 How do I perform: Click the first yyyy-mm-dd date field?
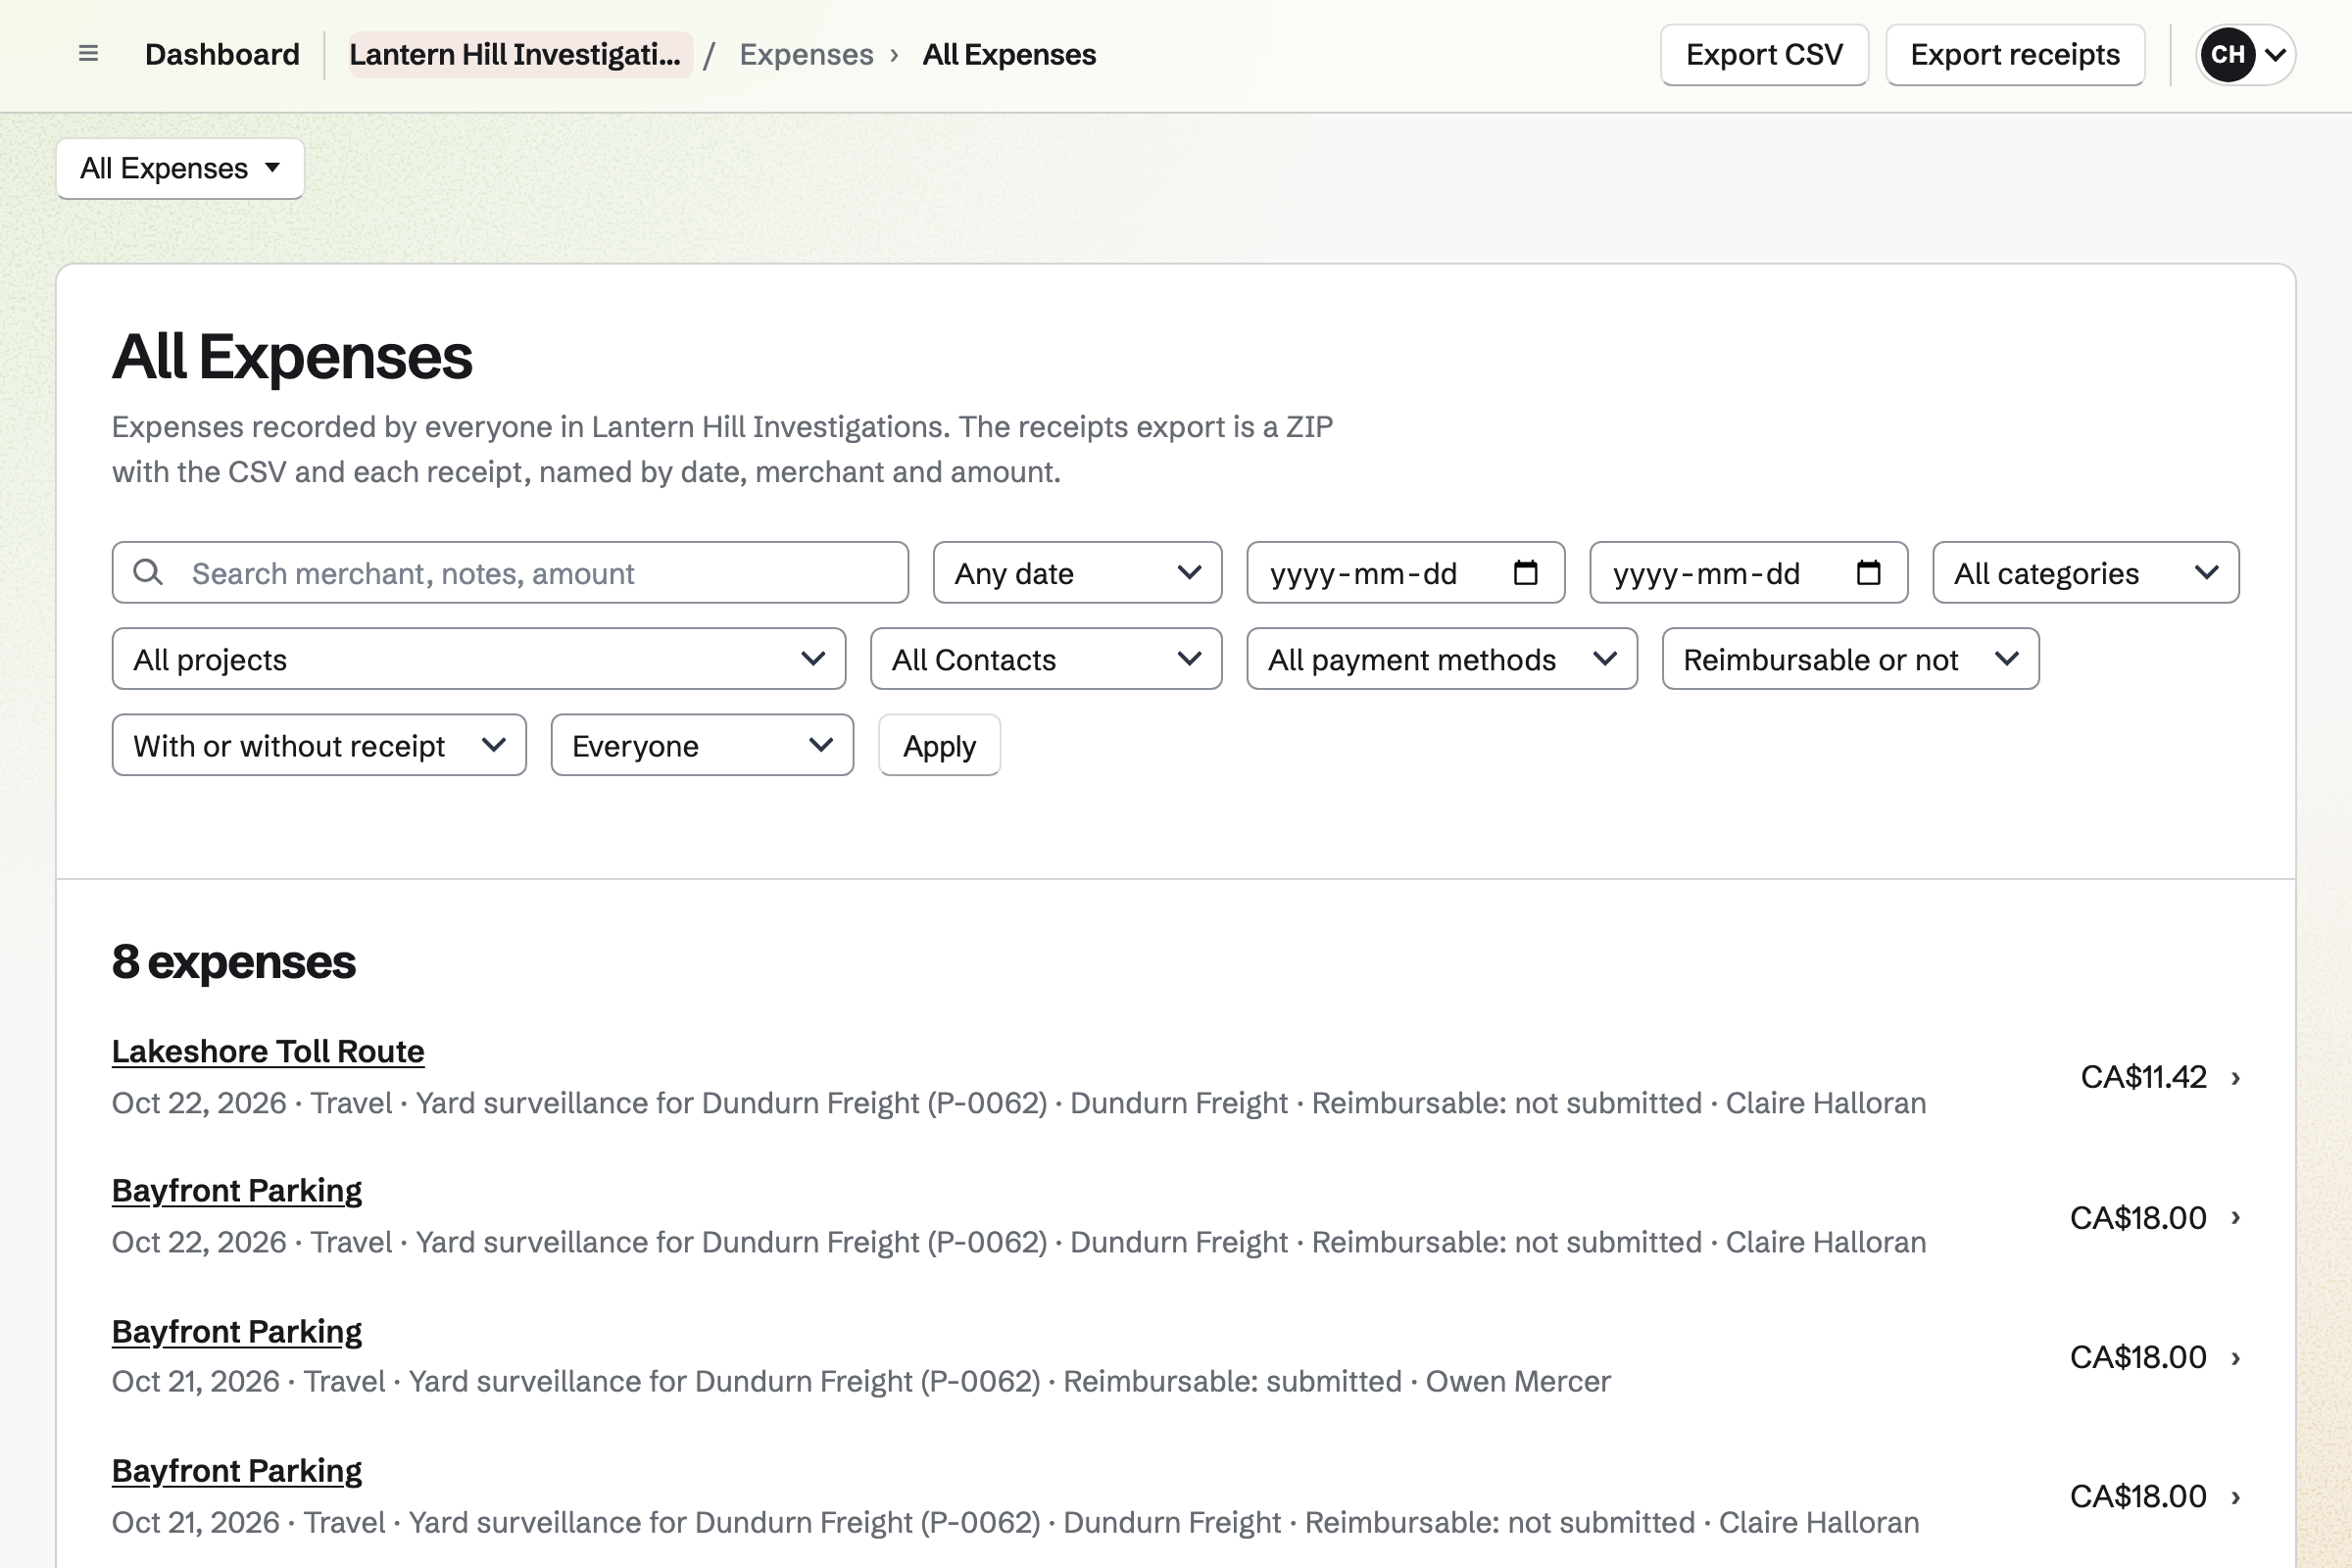[1405, 573]
